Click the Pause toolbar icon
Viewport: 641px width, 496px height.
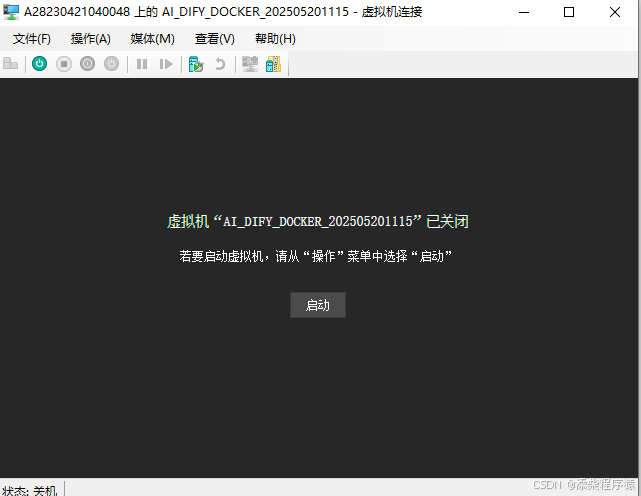(142, 64)
